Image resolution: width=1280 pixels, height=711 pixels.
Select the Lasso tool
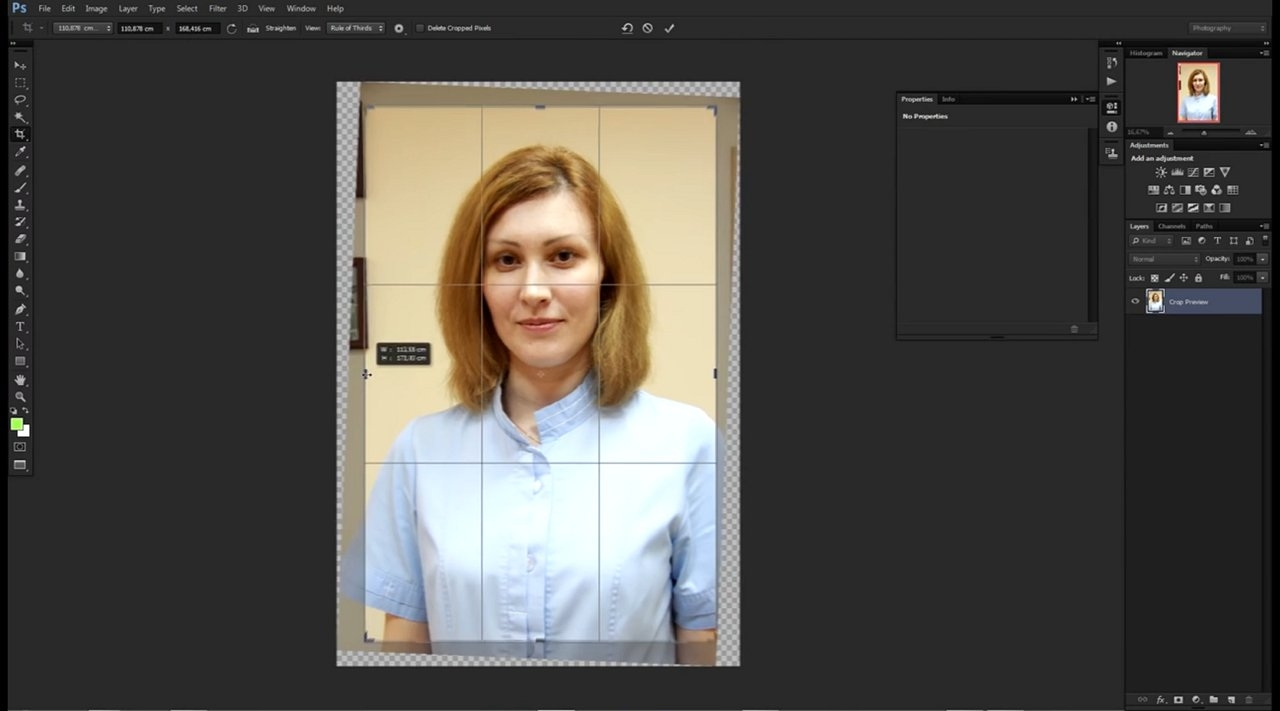pos(20,100)
